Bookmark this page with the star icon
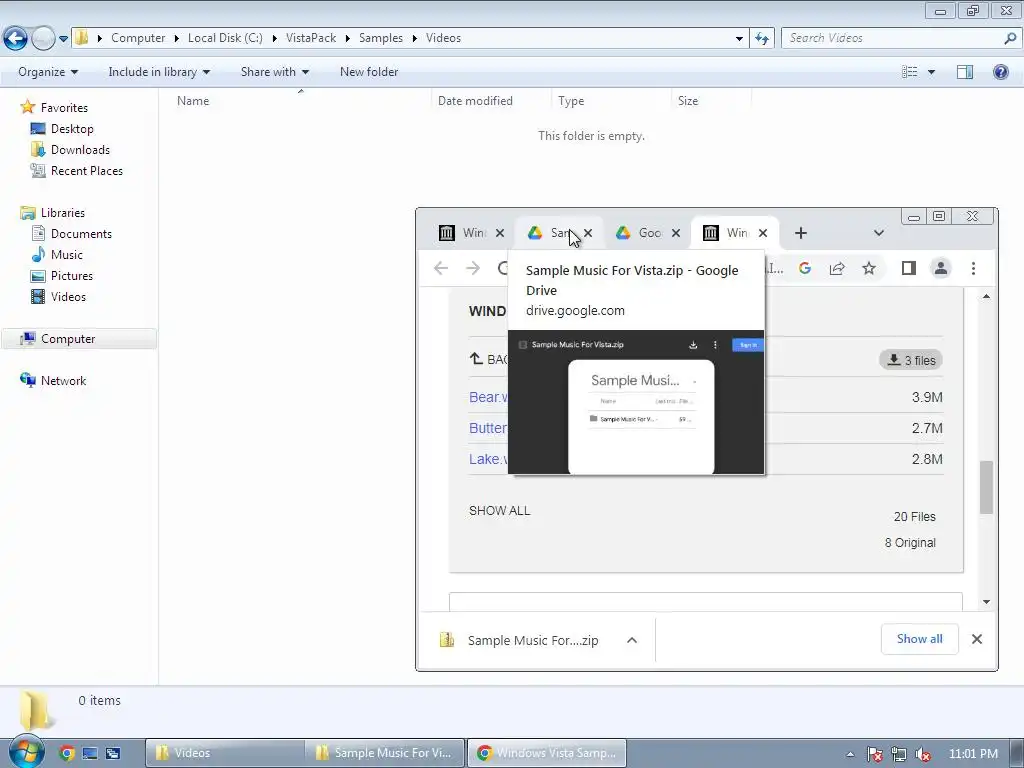The height and width of the screenshot is (768, 1024). (x=869, y=268)
